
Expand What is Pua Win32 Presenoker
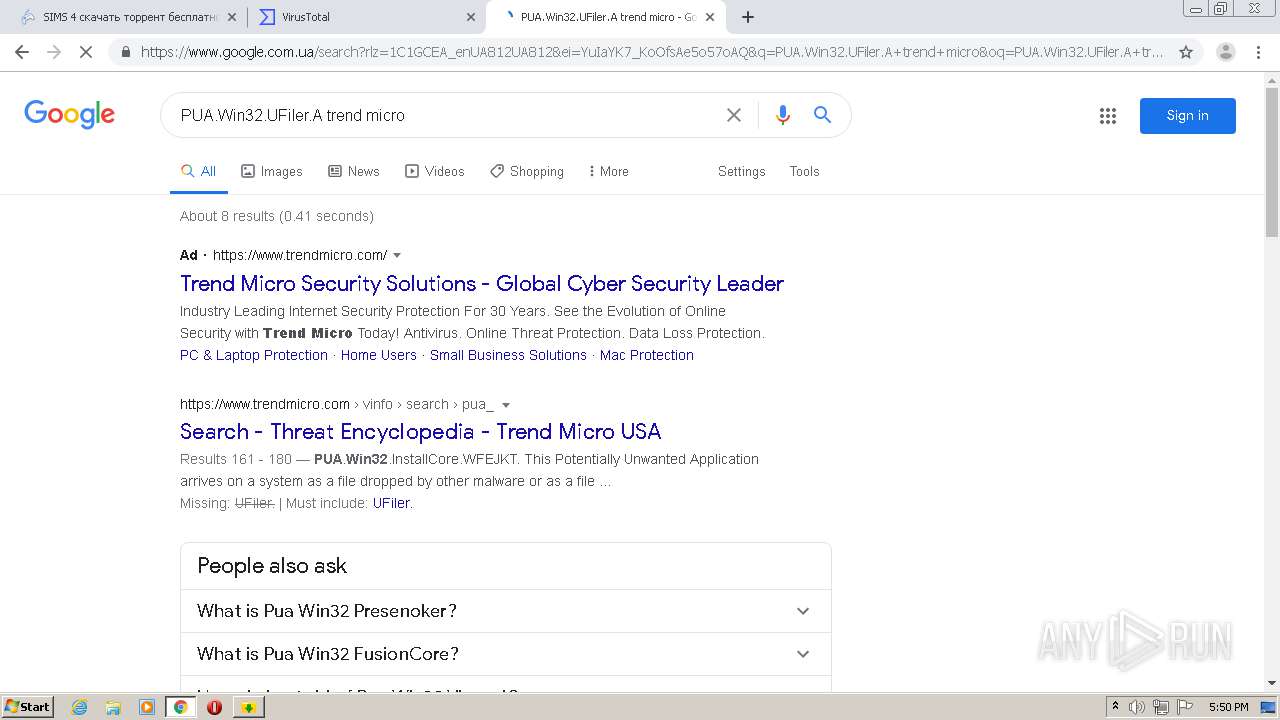click(x=505, y=611)
